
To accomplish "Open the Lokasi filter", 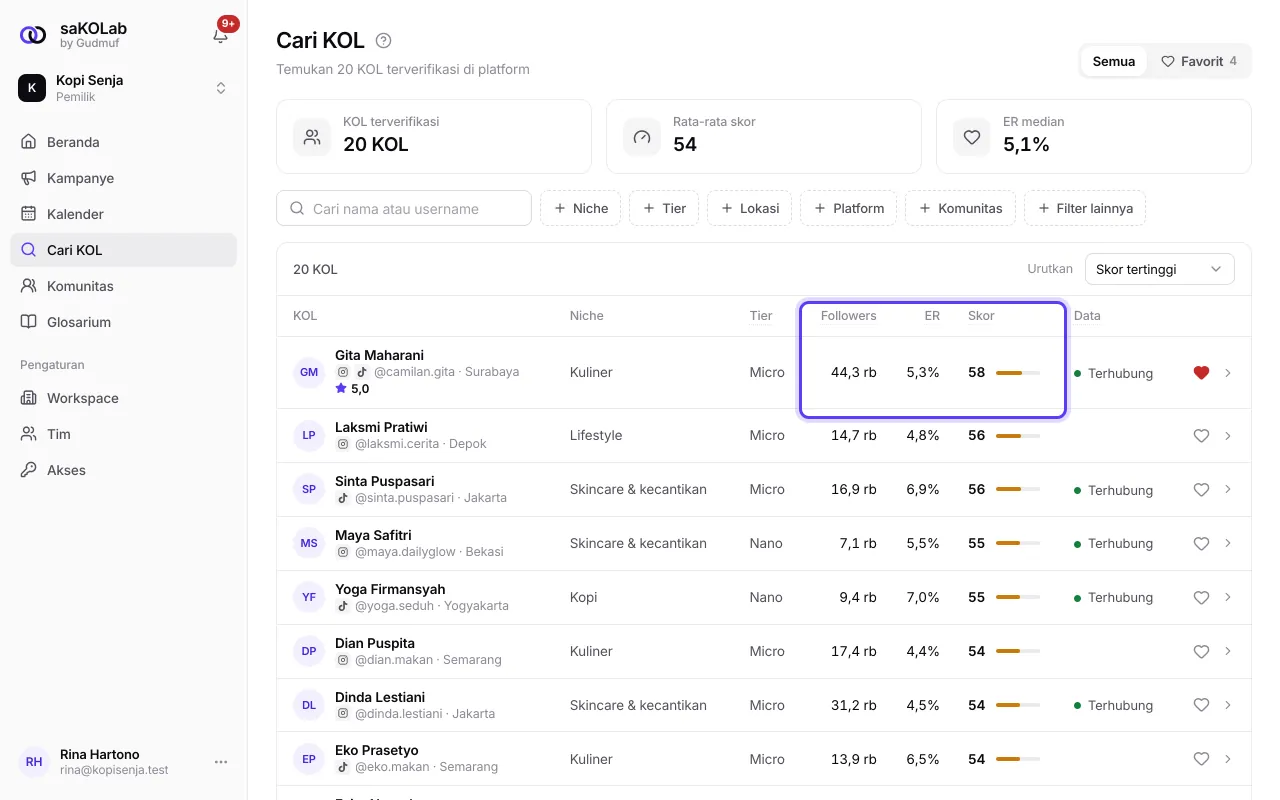I will [x=750, y=208].
